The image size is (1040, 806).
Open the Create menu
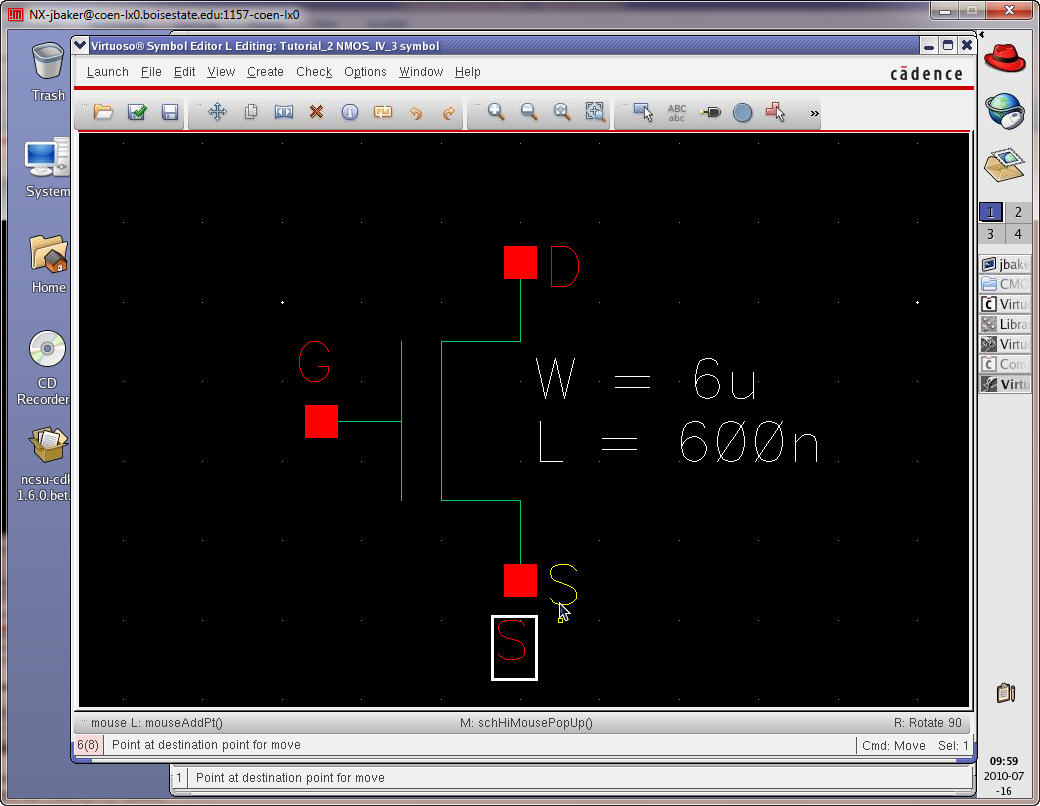[x=265, y=72]
